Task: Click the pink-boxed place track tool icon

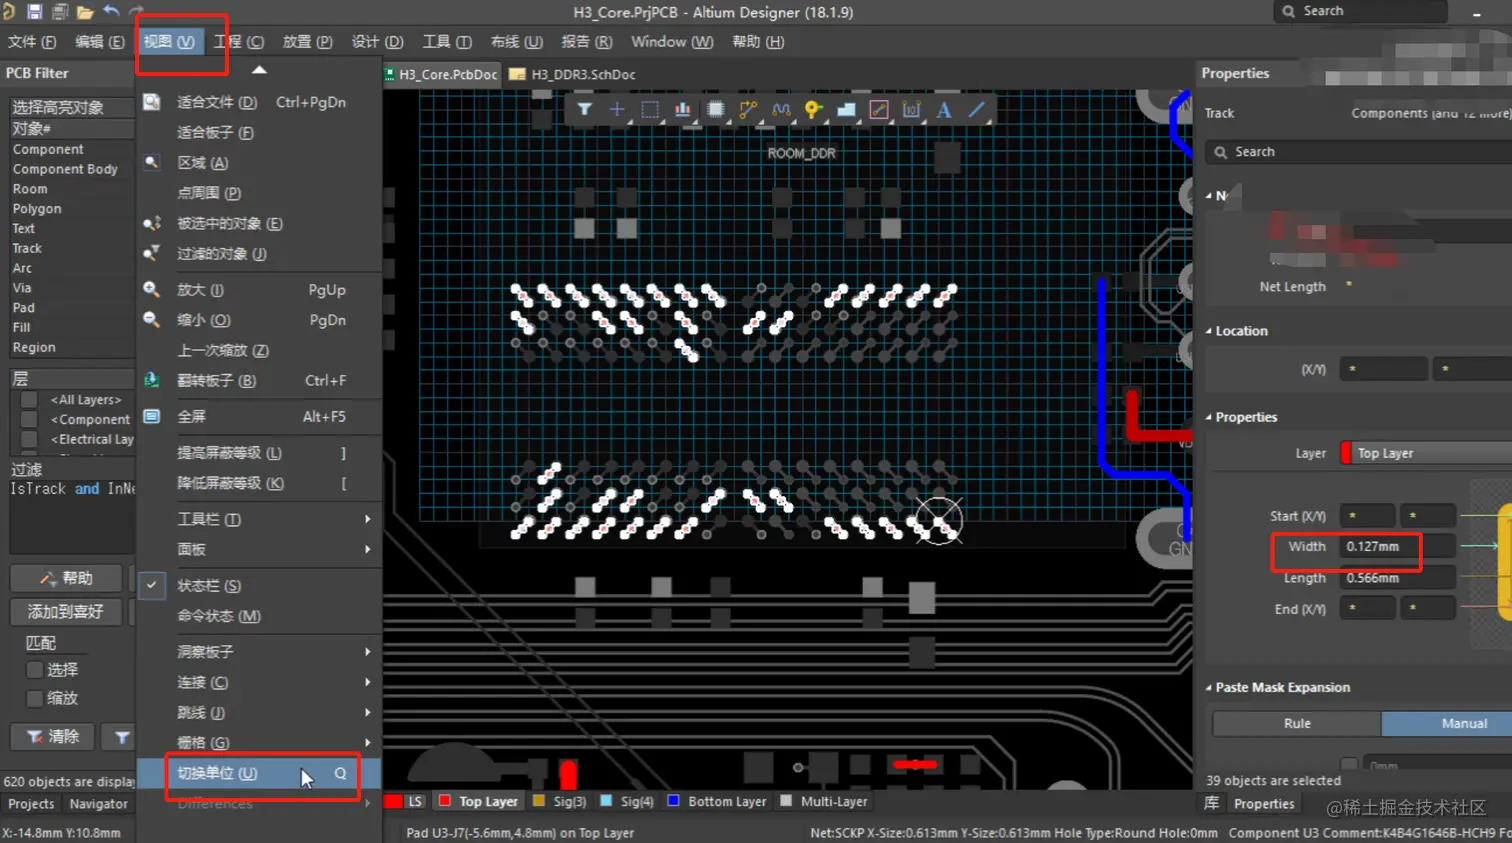Action: [879, 110]
